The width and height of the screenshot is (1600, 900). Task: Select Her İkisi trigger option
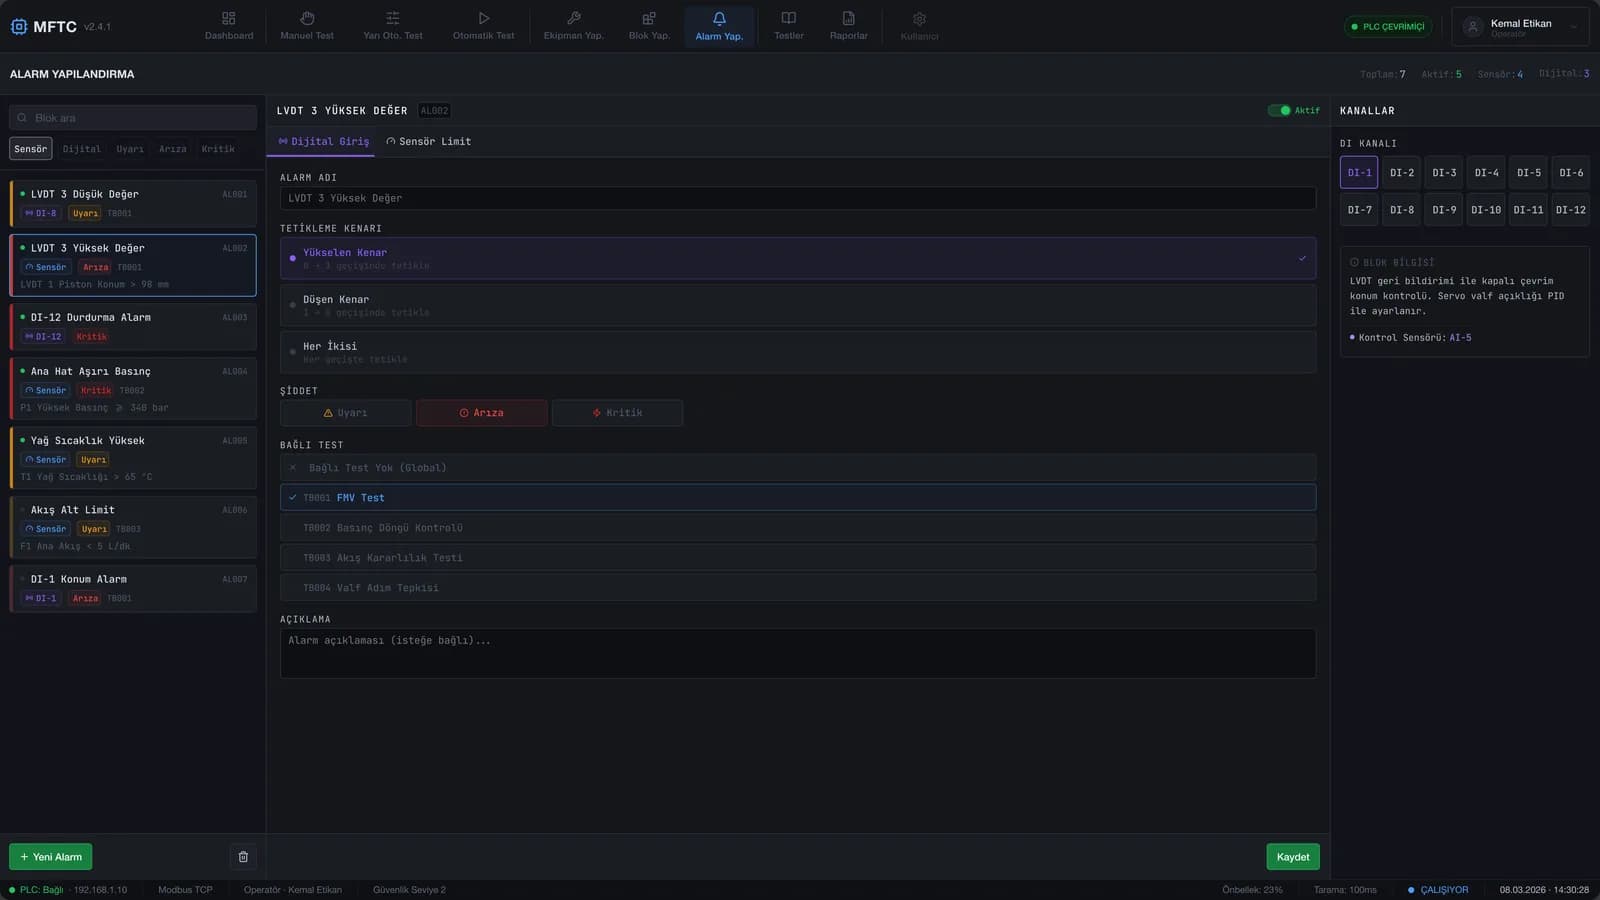point(798,352)
